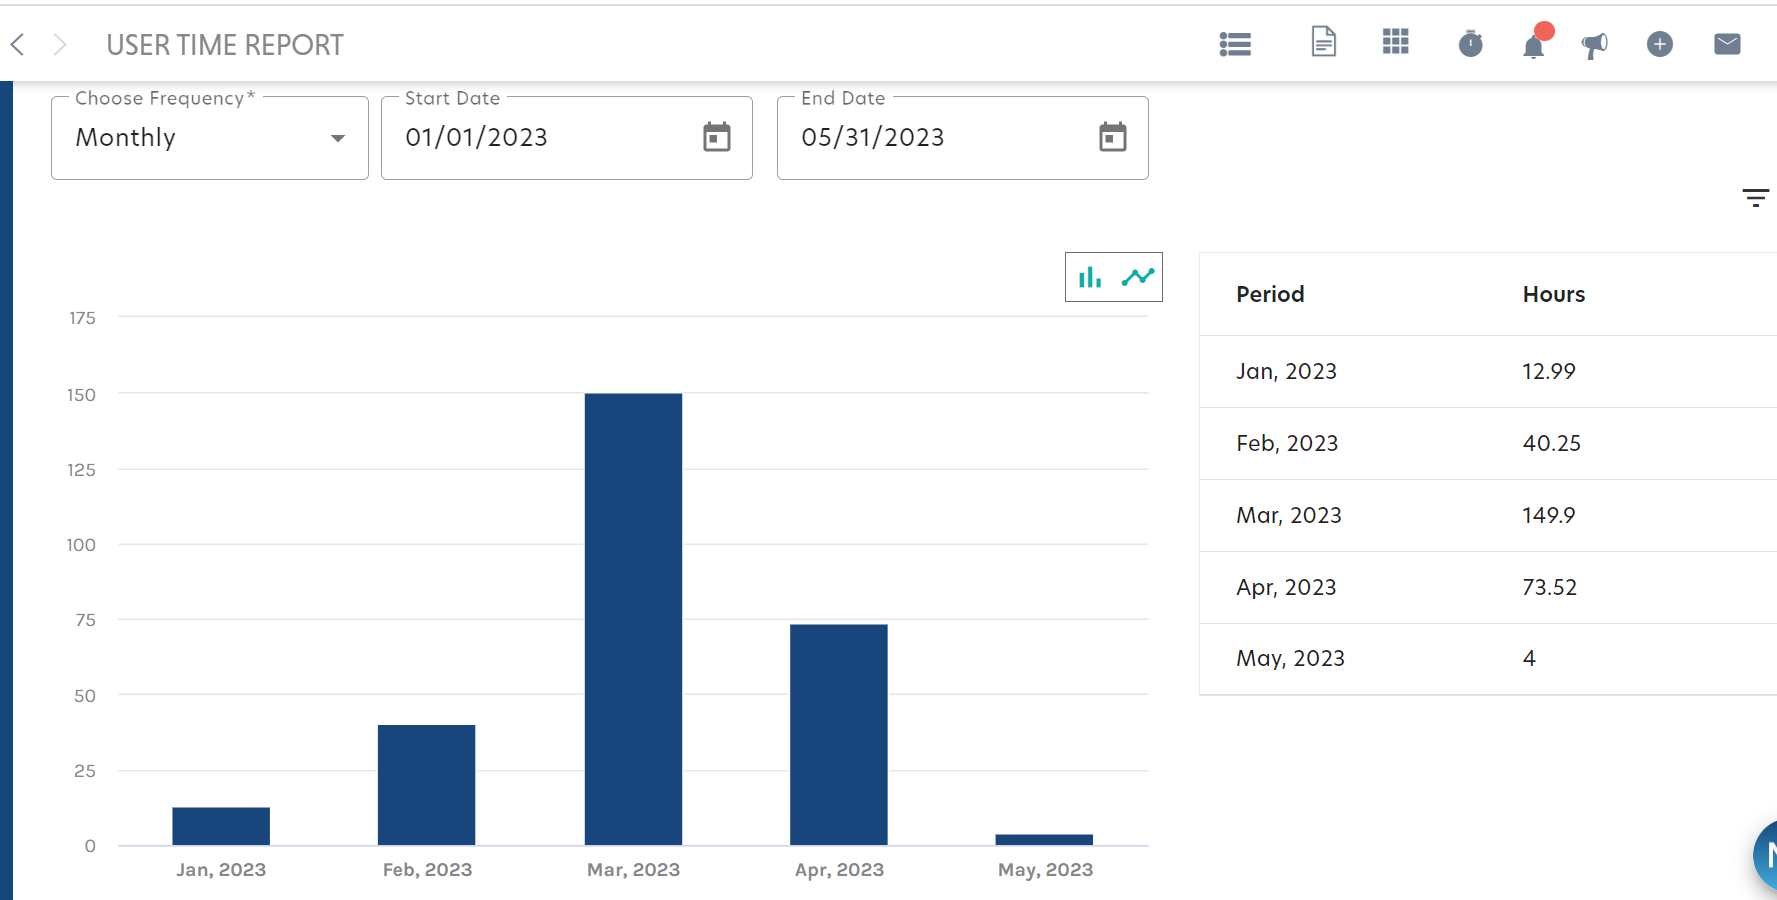Select the Jan, 2023 table row
Image resolution: width=1777 pixels, height=900 pixels.
pyautogui.click(x=1488, y=371)
